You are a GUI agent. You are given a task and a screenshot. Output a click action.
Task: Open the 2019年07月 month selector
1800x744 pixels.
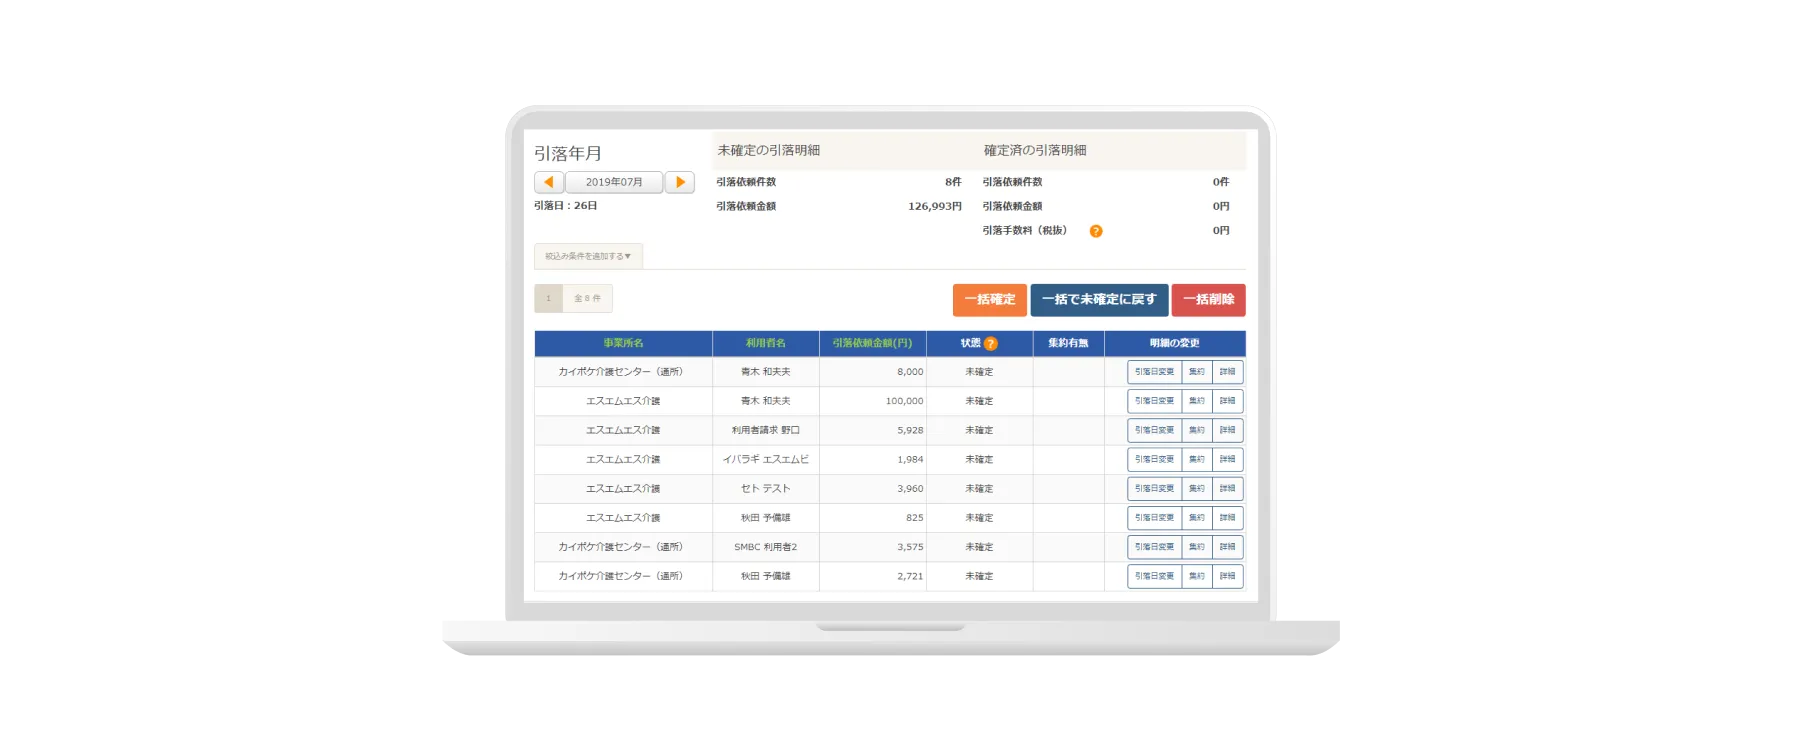tap(614, 182)
